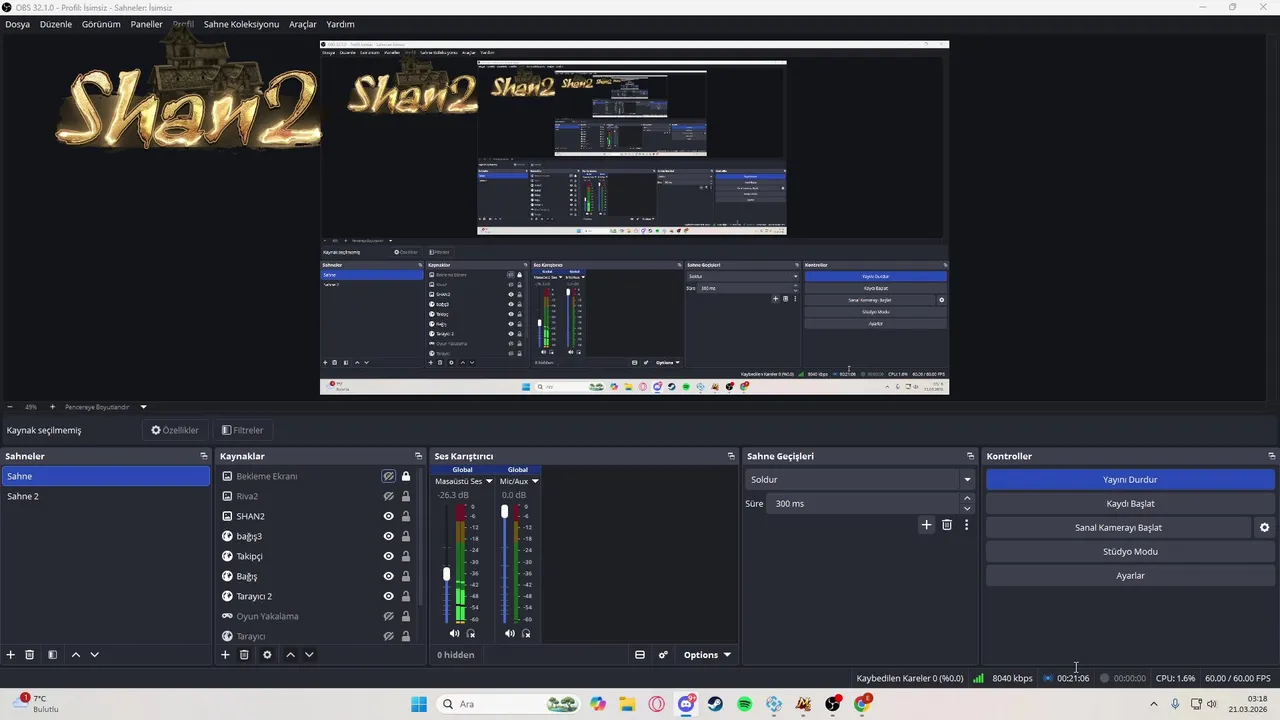Open advanced audio properties gears icon
Screen dimensions: 1280x720
[x=663, y=655]
